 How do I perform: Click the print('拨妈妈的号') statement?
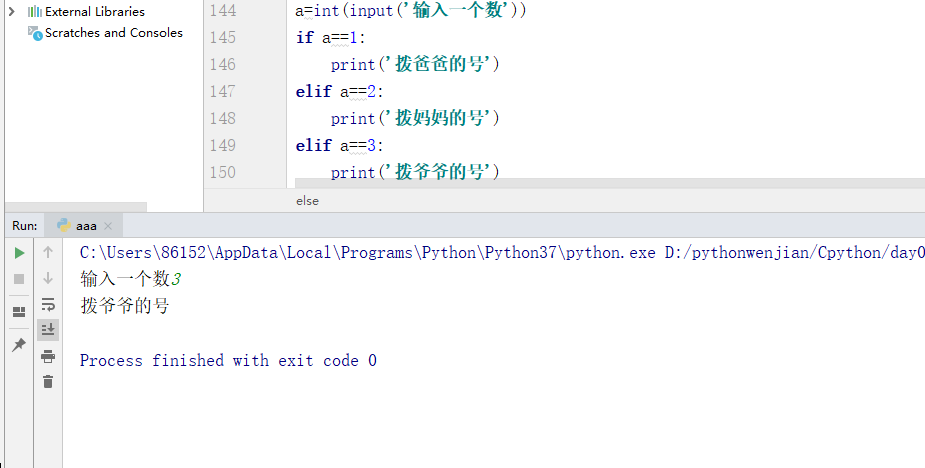click(415, 118)
